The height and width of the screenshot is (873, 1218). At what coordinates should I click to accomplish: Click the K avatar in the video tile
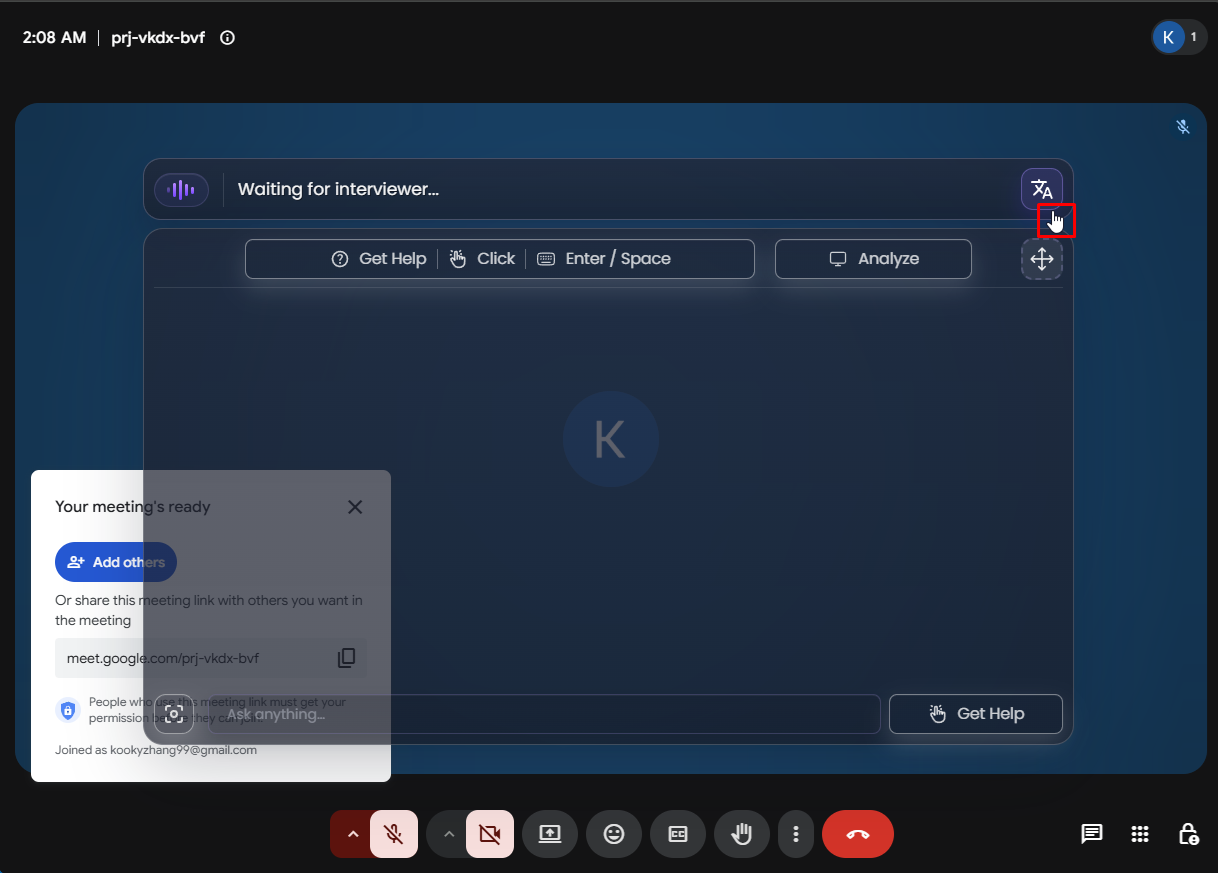(x=610, y=440)
